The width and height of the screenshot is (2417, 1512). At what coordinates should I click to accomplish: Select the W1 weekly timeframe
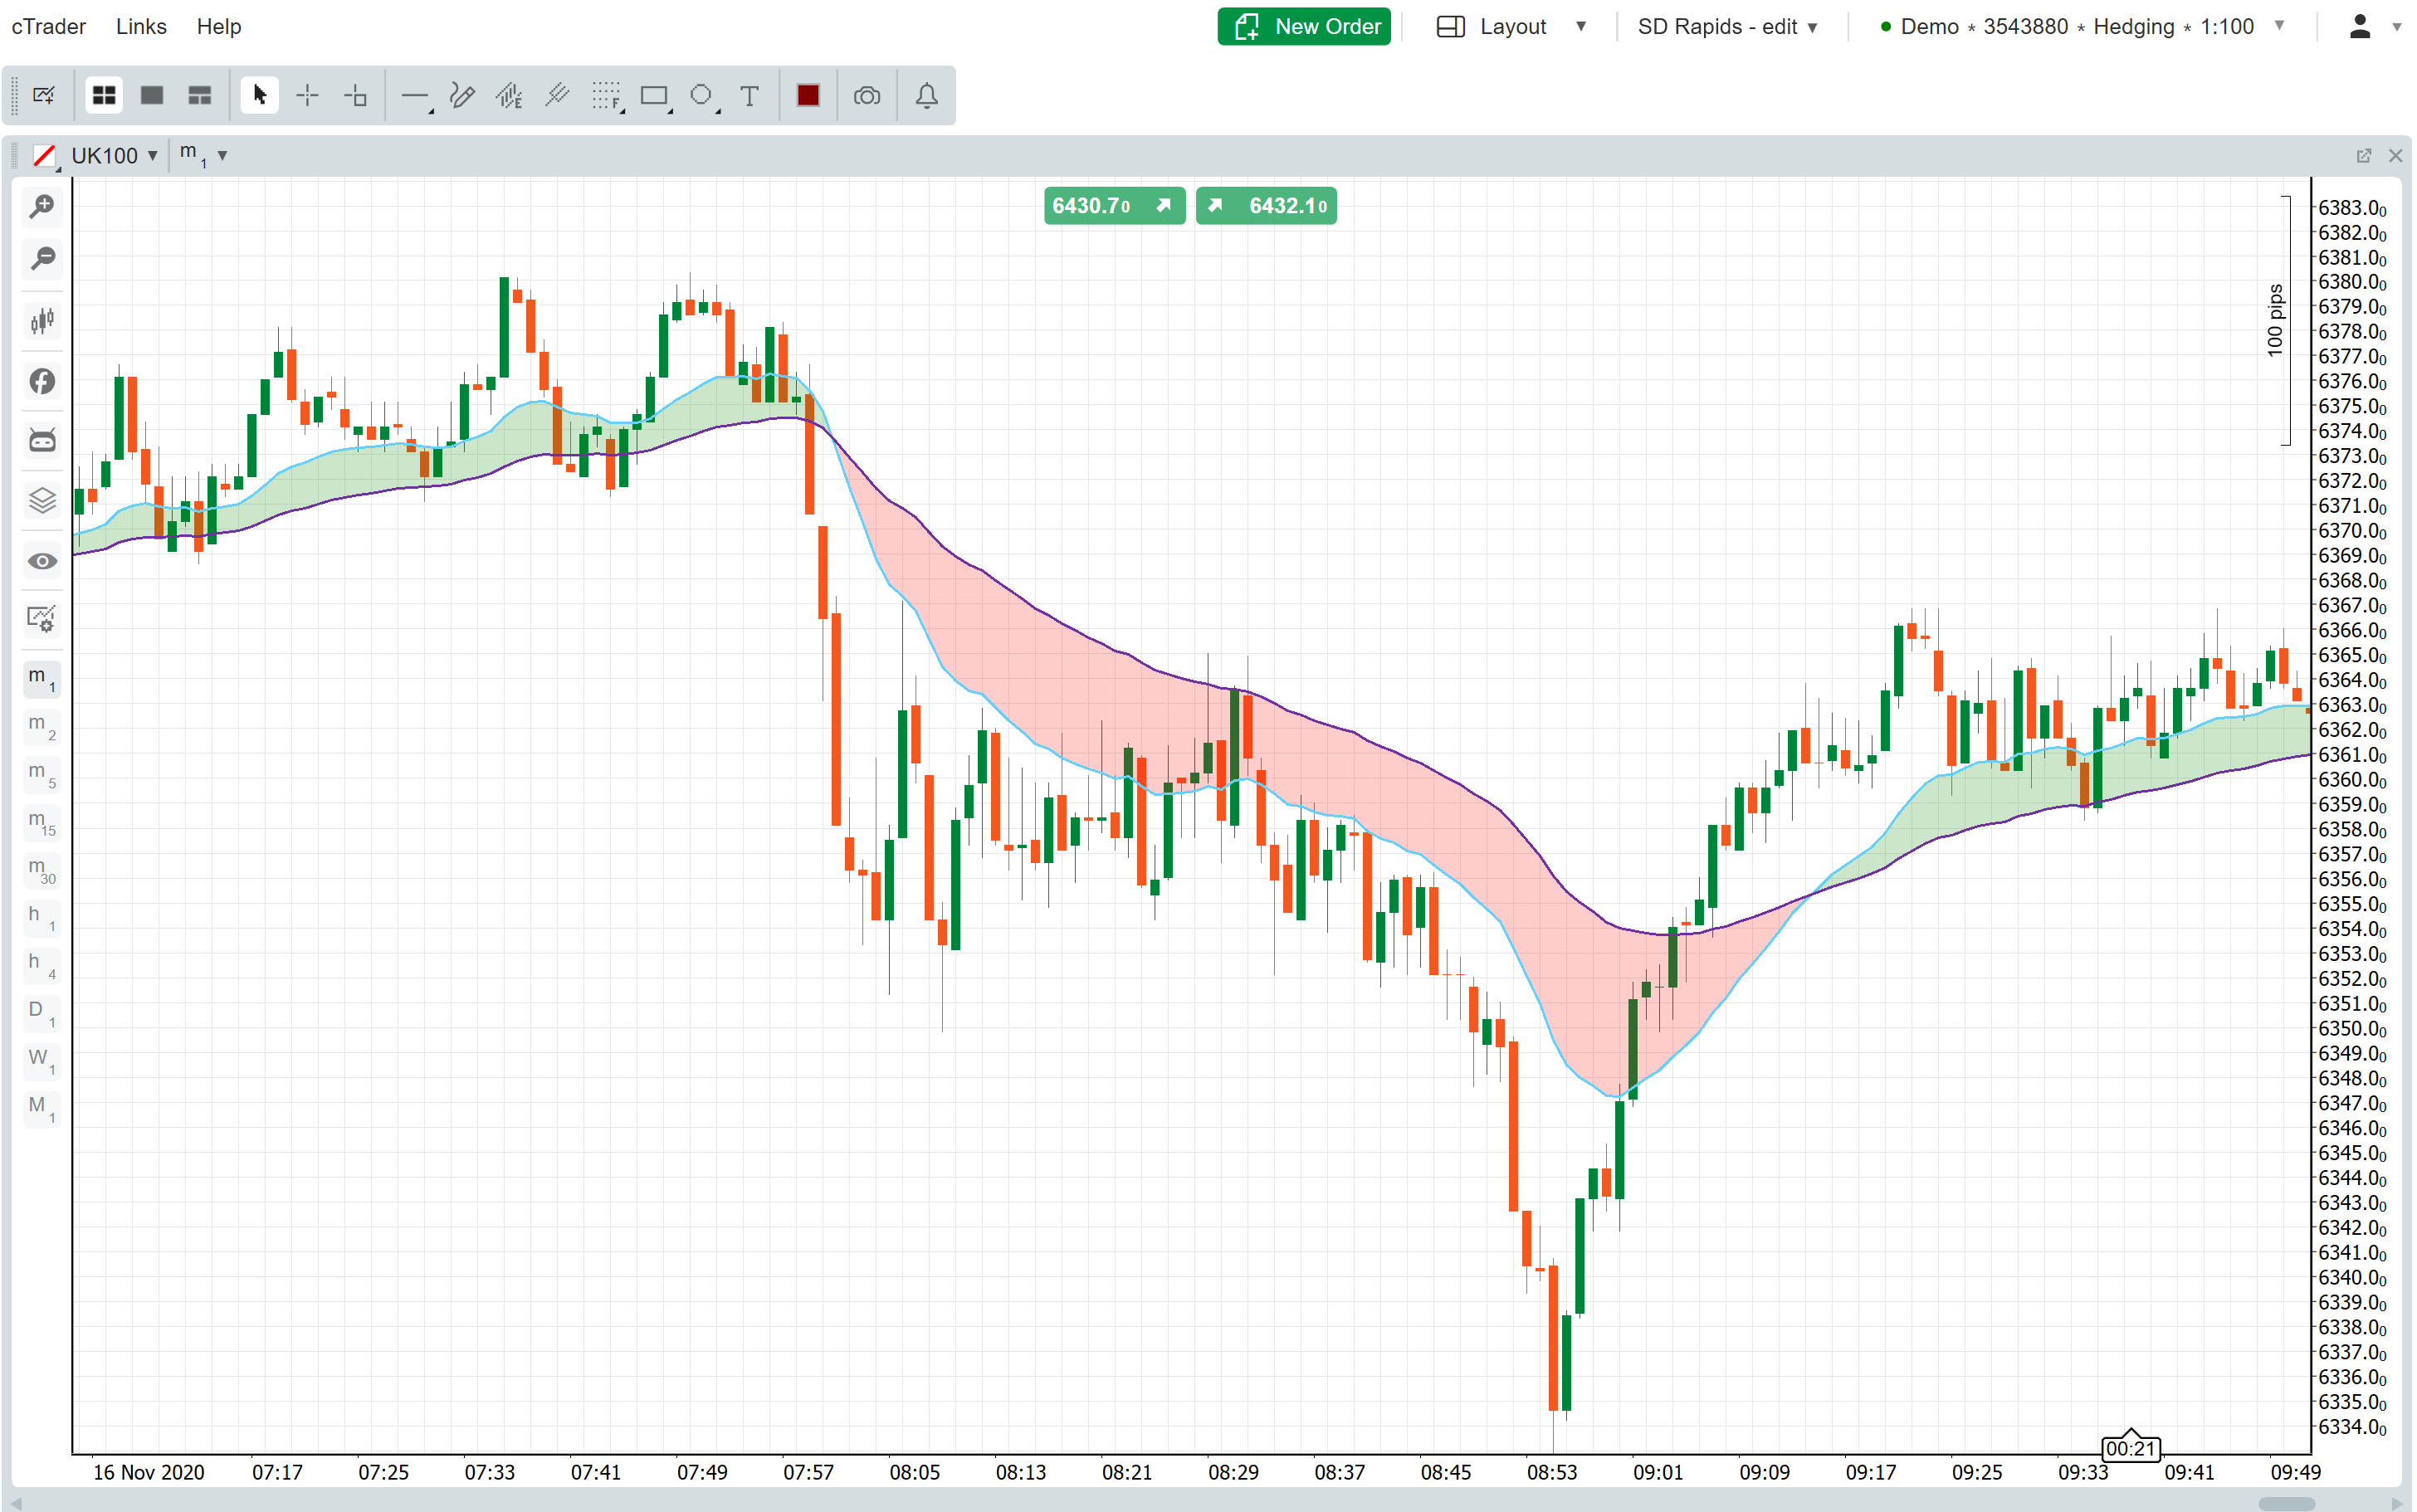[x=42, y=1061]
